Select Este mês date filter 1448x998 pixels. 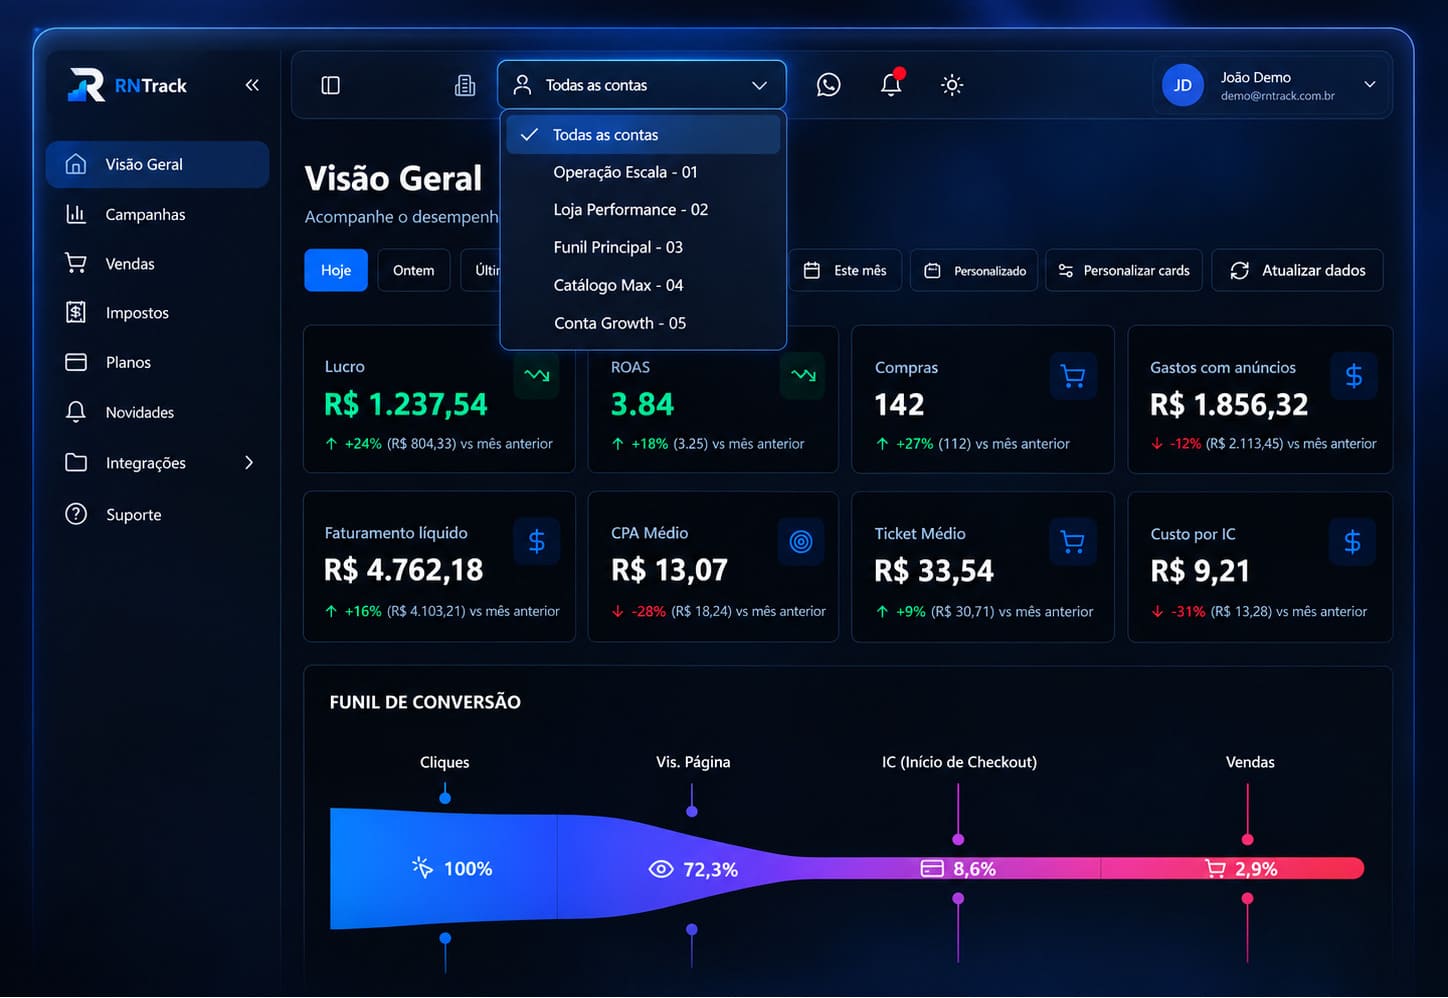(846, 270)
